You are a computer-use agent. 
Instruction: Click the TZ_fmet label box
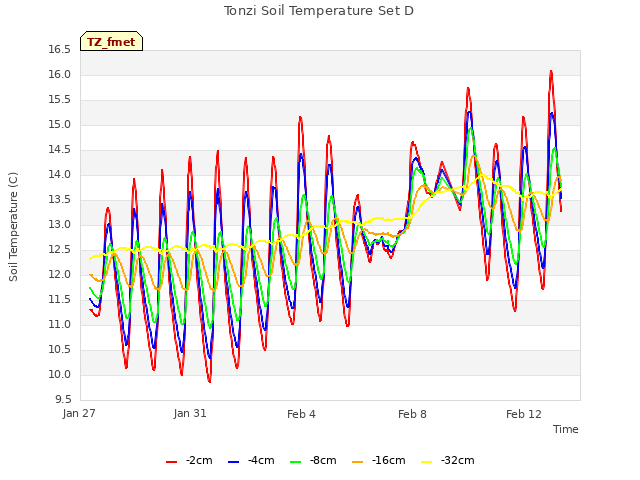(111, 41)
